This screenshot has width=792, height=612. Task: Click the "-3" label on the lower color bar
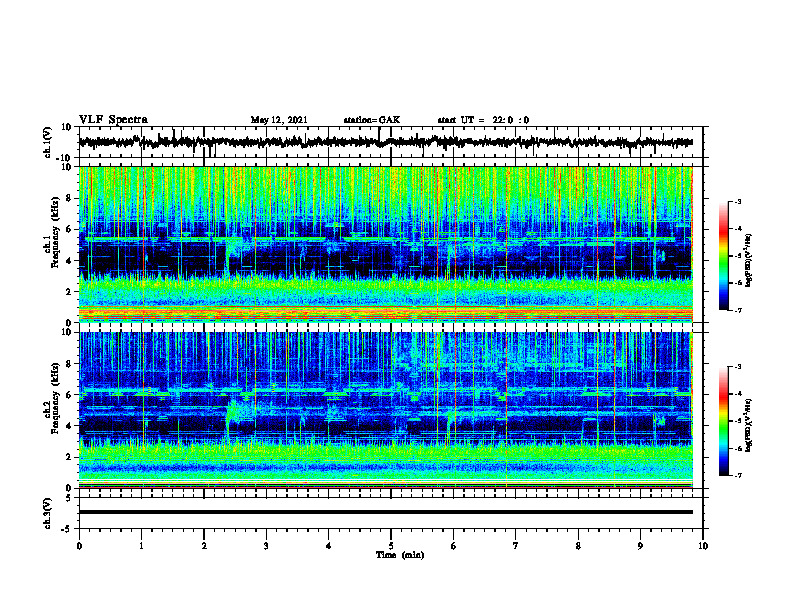pyautogui.click(x=738, y=367)
